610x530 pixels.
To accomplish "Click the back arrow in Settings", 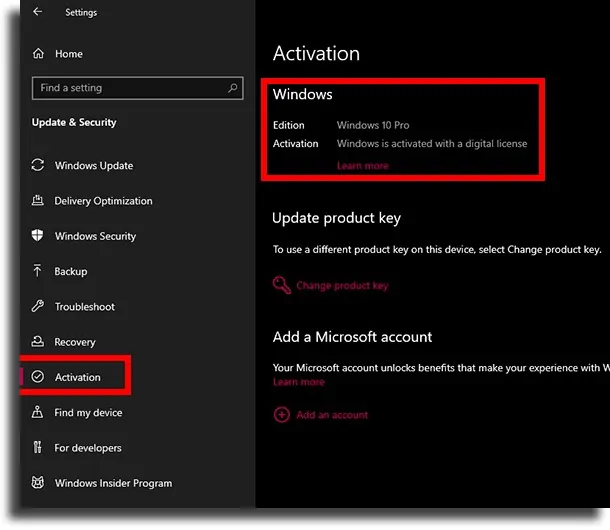I will (37, 12).
